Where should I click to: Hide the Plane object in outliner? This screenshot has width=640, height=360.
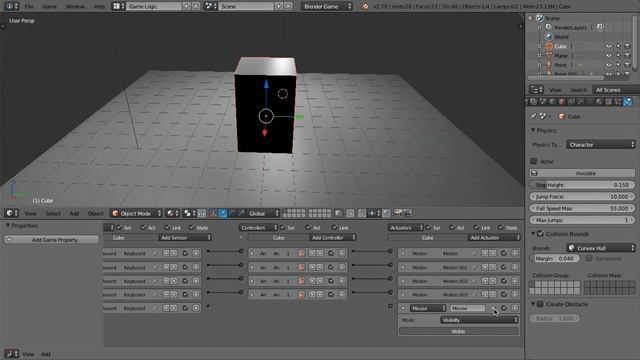click(x=609, y=56)
